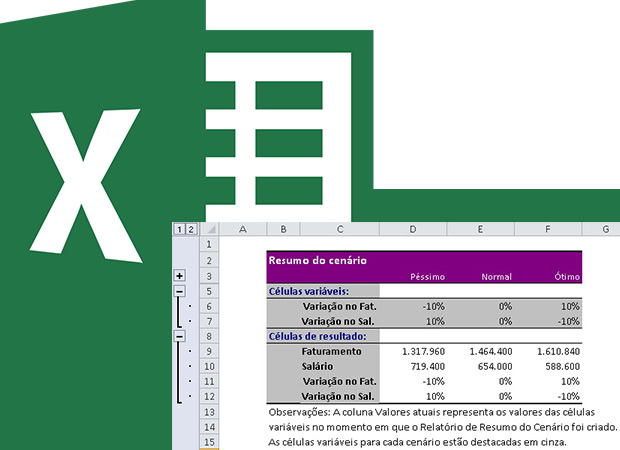Click -10% in row 7 Ótimo column

pyautogui.click(x=569, y=321)
